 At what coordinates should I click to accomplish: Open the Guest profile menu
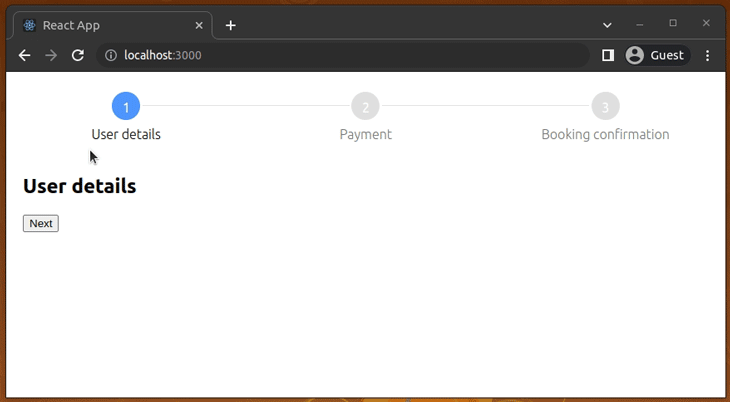pos(656,55)
